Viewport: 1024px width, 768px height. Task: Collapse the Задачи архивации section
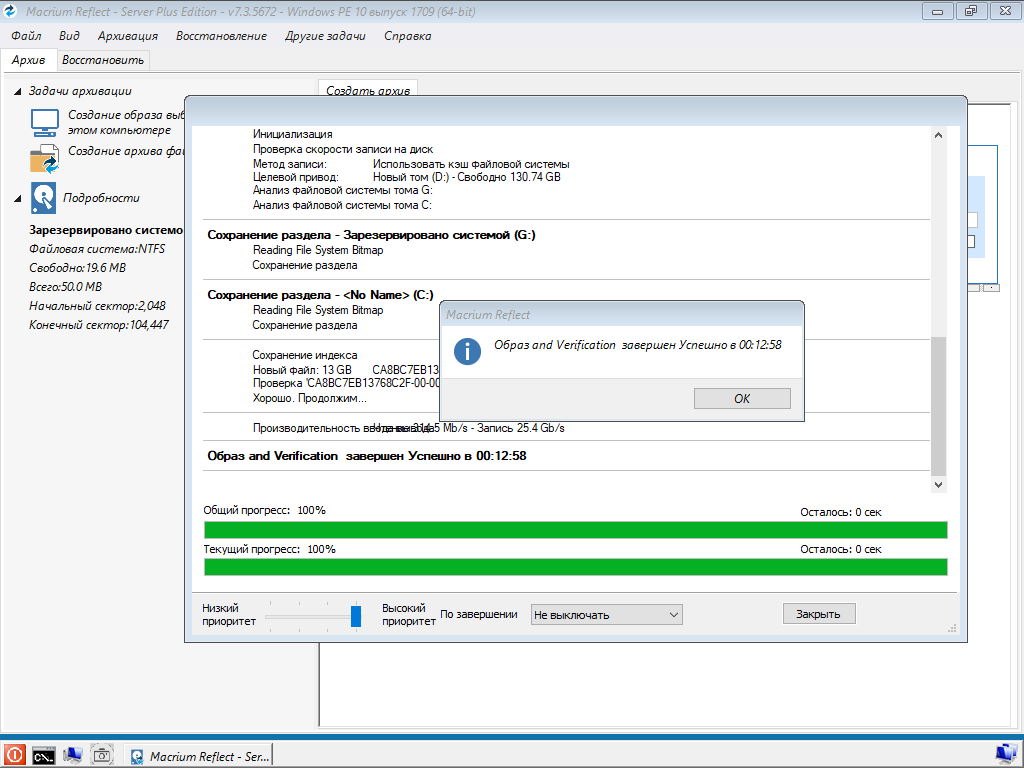point(18,91)
